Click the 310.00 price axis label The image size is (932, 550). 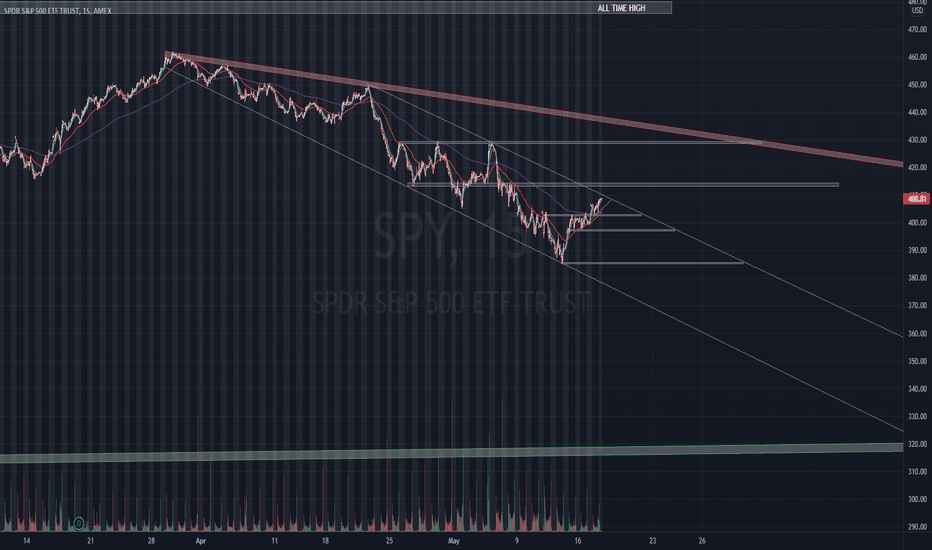pos(918,472)
